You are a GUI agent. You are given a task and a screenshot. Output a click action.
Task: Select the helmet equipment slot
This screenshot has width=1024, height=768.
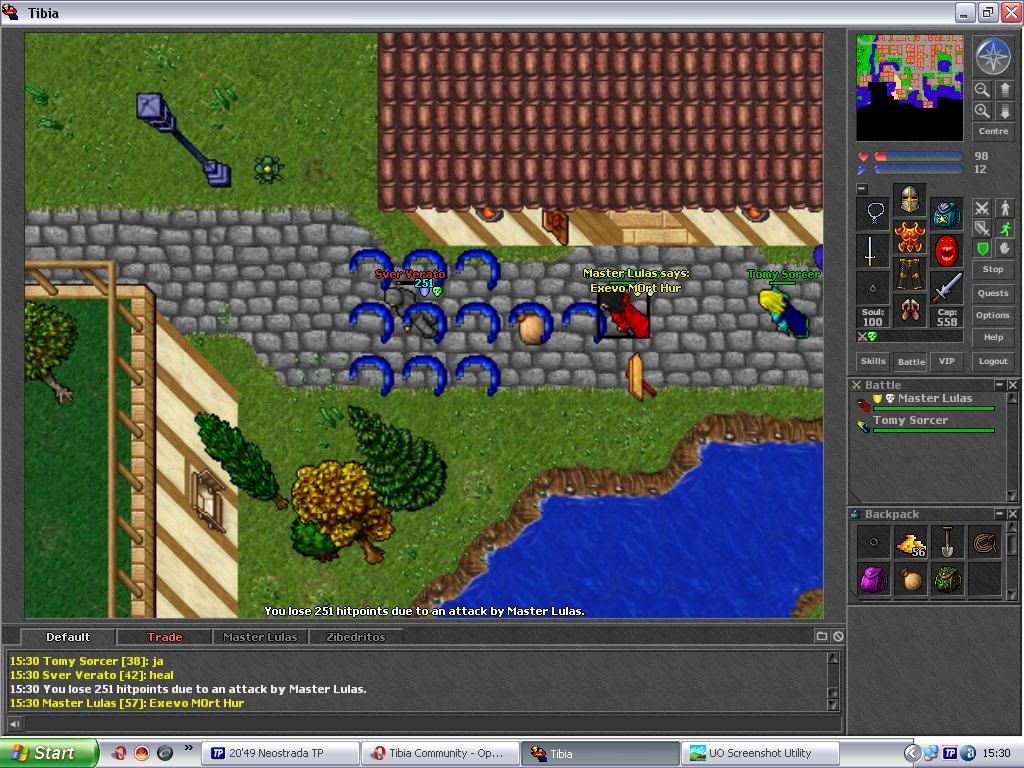pos(909,199)
